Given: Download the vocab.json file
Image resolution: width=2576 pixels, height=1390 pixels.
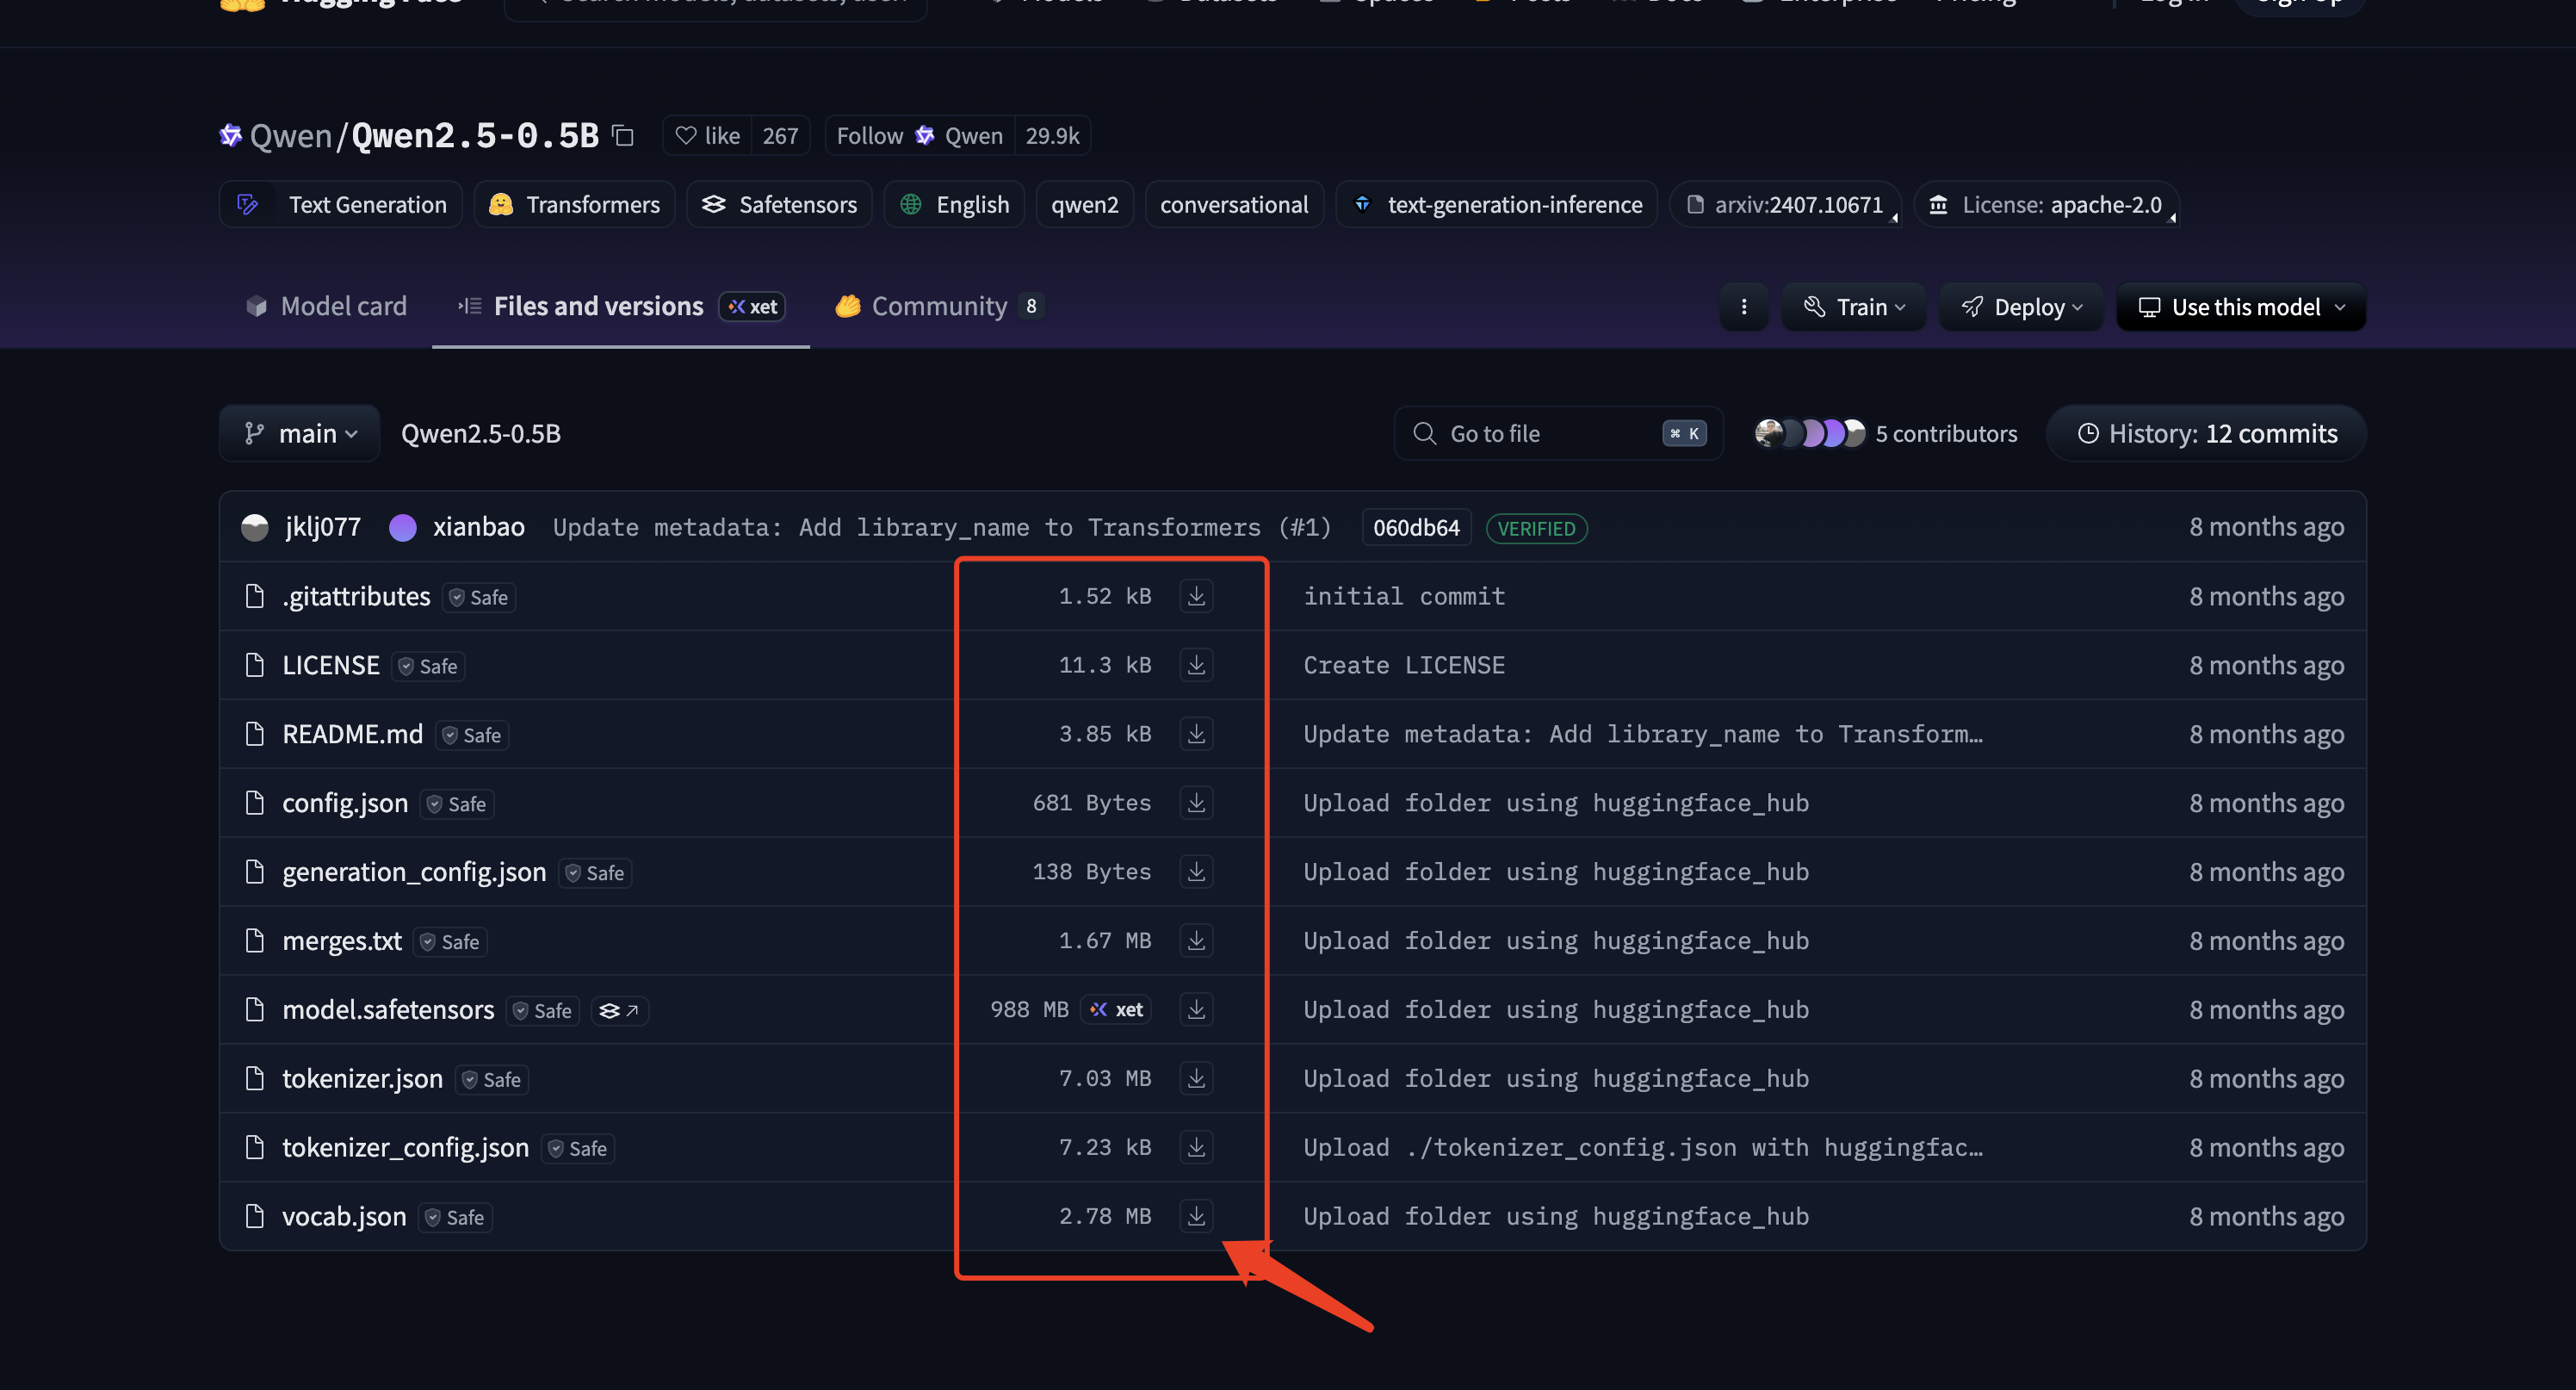Looking at the screenshot, I should pyautogui.click(x=1196, y=1217).
